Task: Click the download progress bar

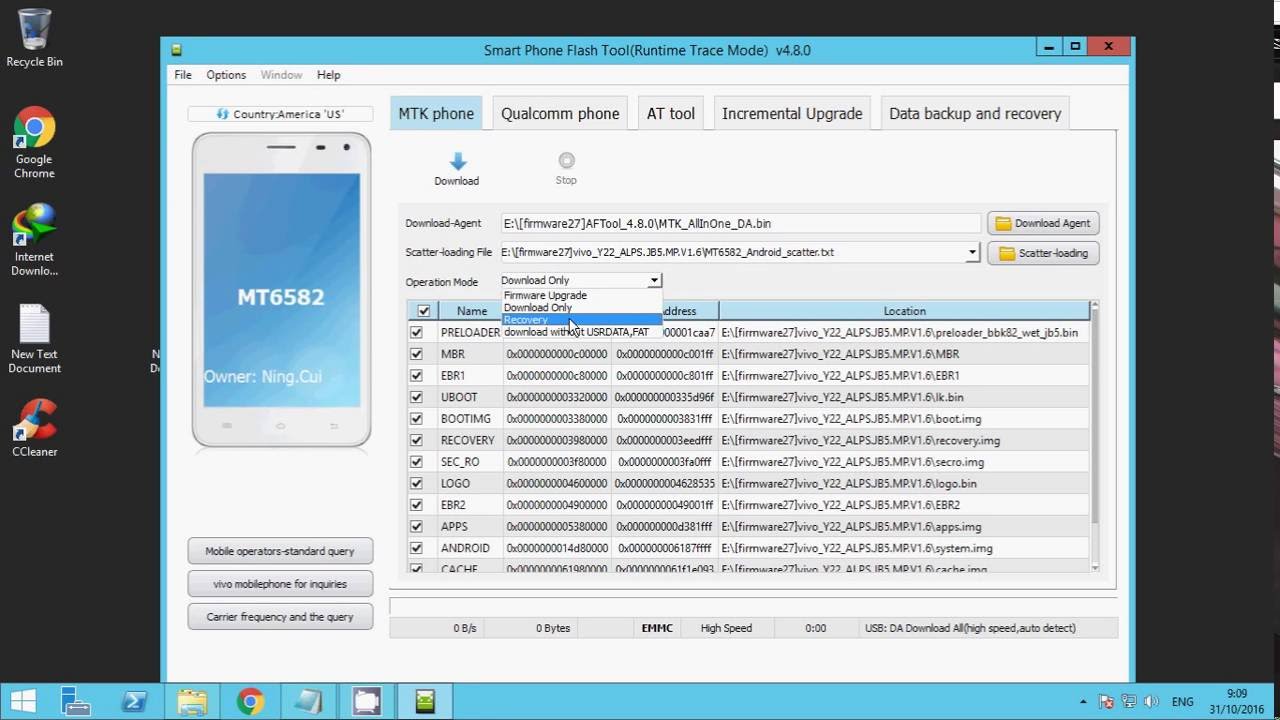Action: (x=752, y=606)
